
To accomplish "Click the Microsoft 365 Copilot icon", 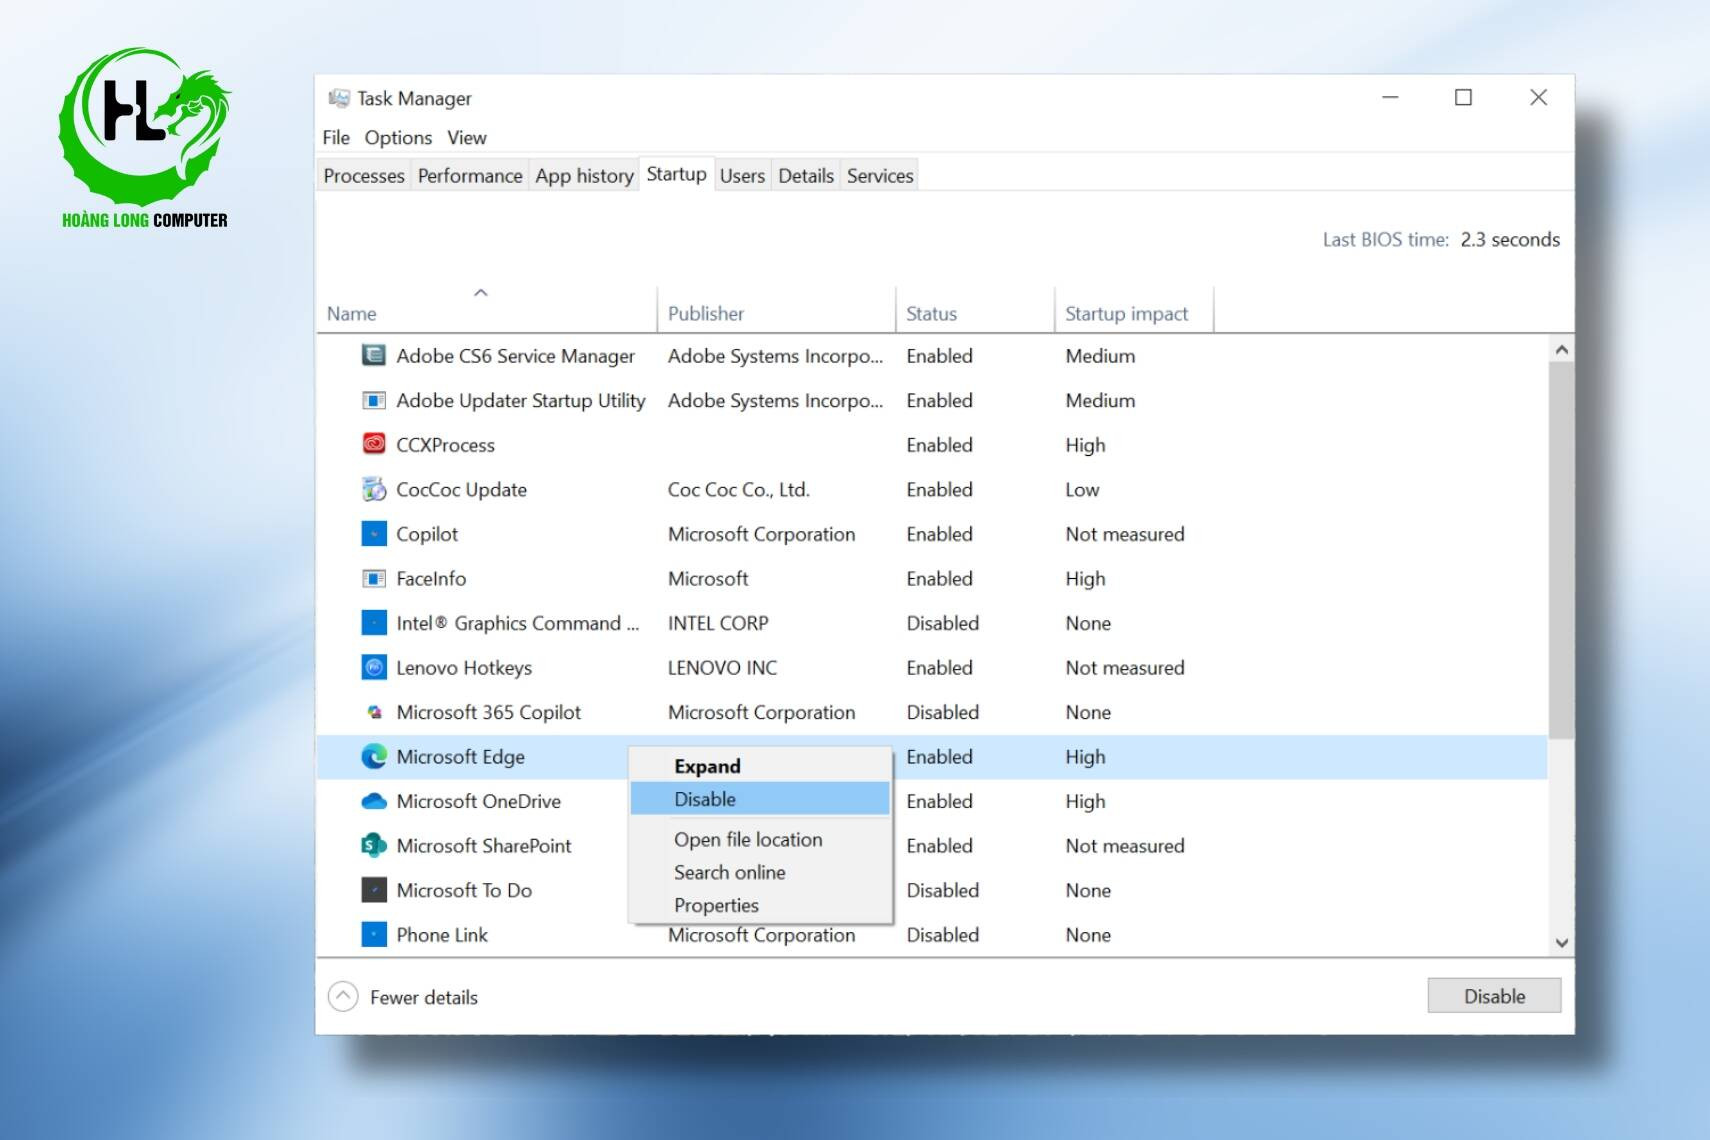I will pyautogui.click(x=373, y=712).
